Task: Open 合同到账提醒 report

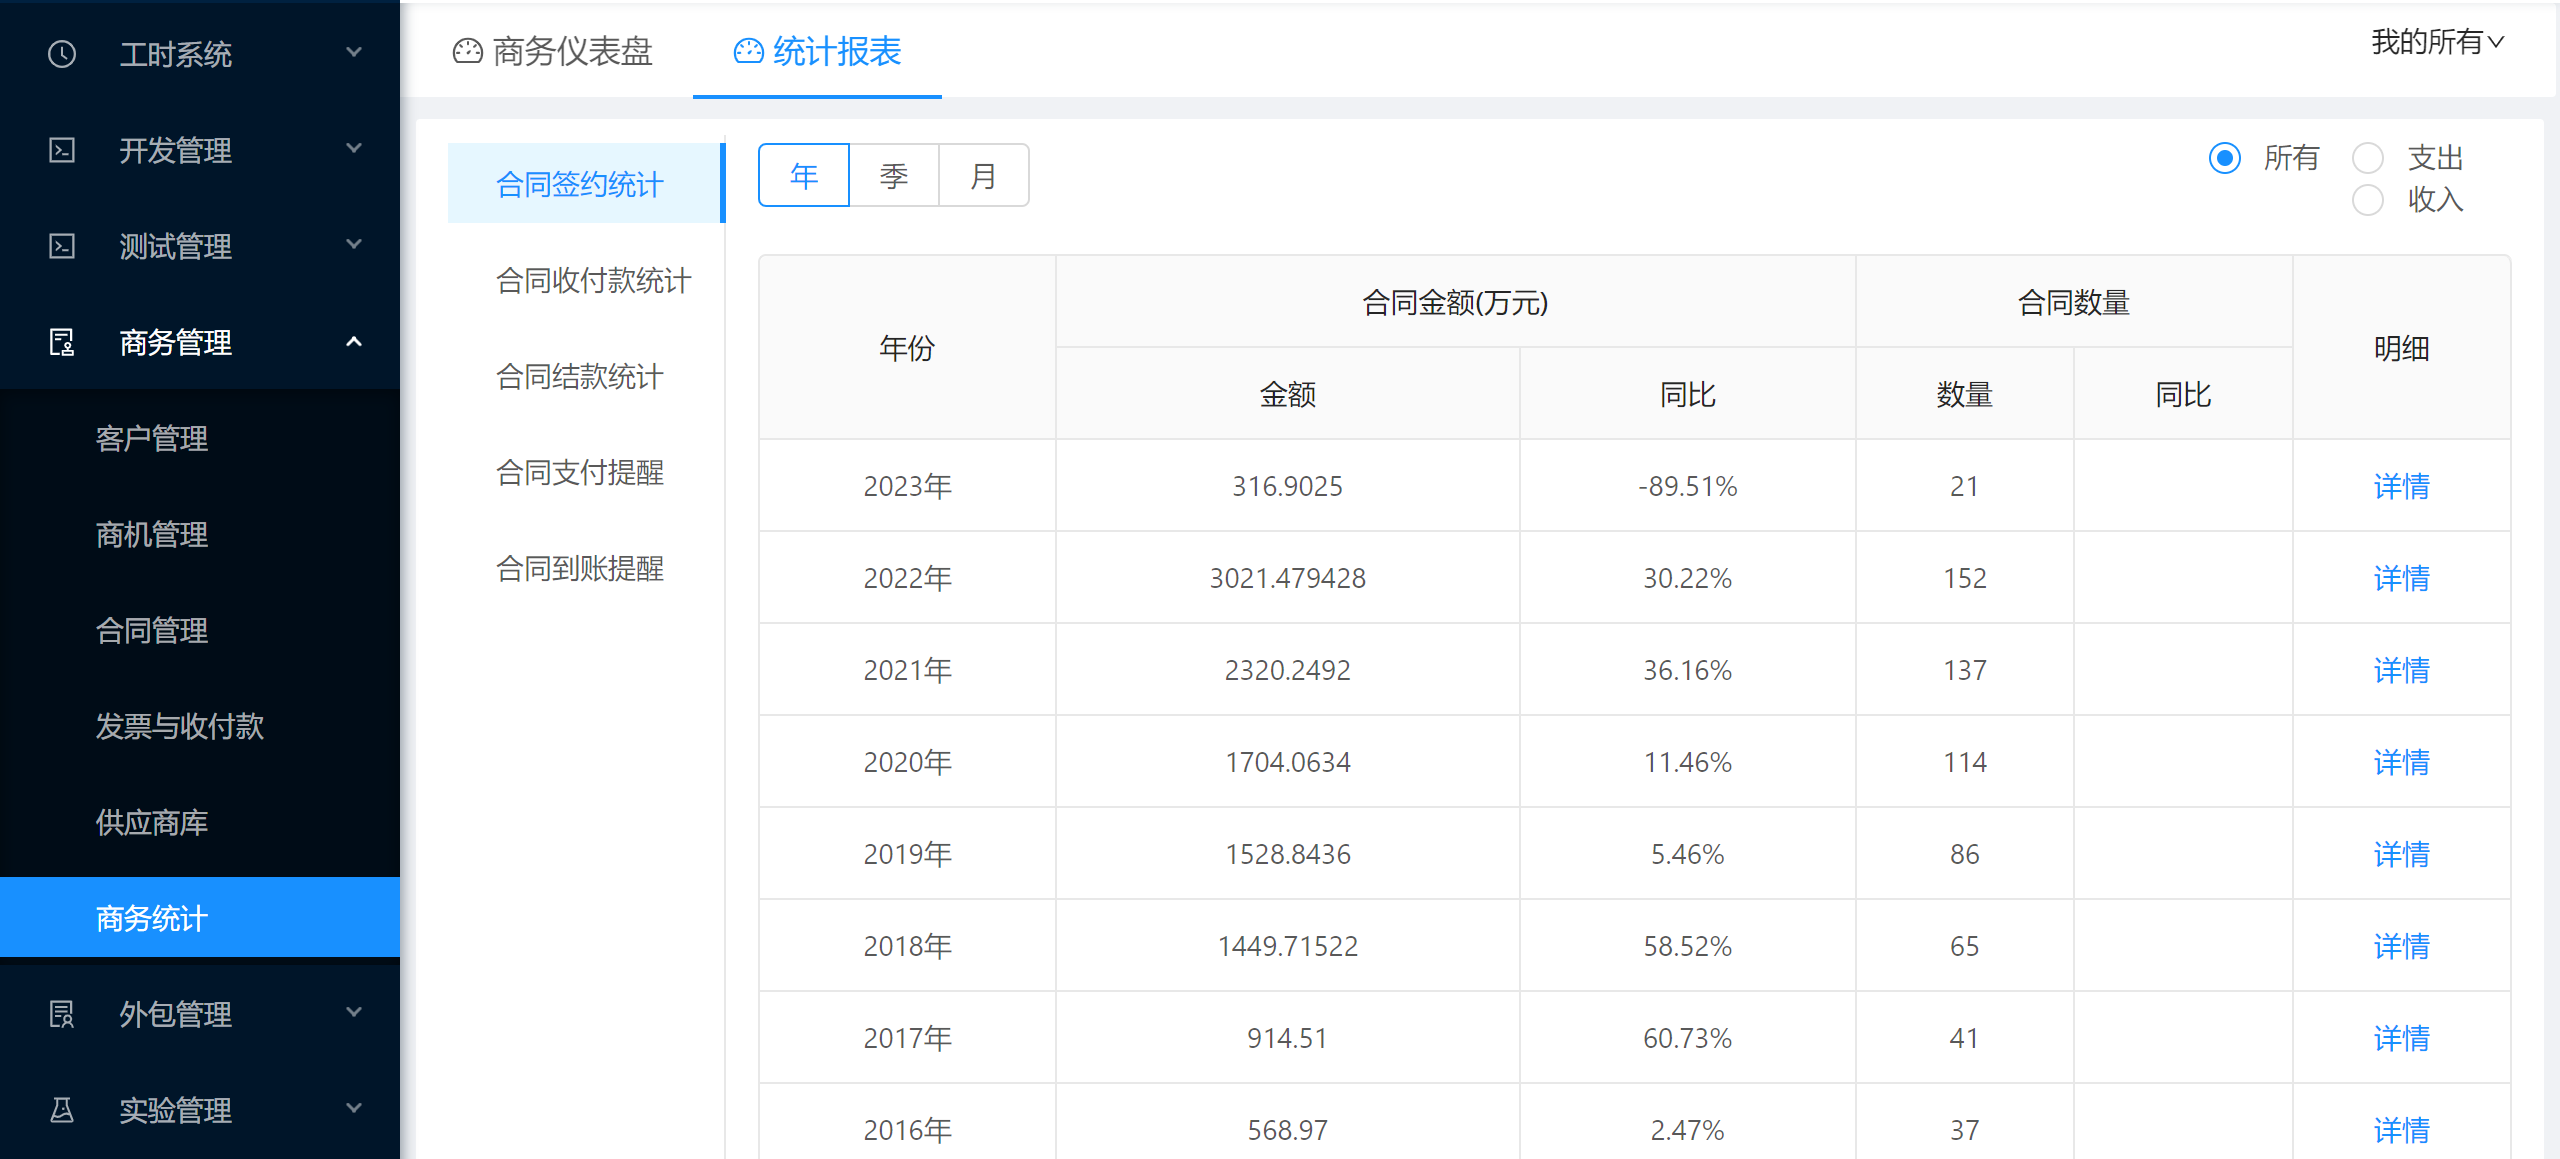Action: coord(585,568)
